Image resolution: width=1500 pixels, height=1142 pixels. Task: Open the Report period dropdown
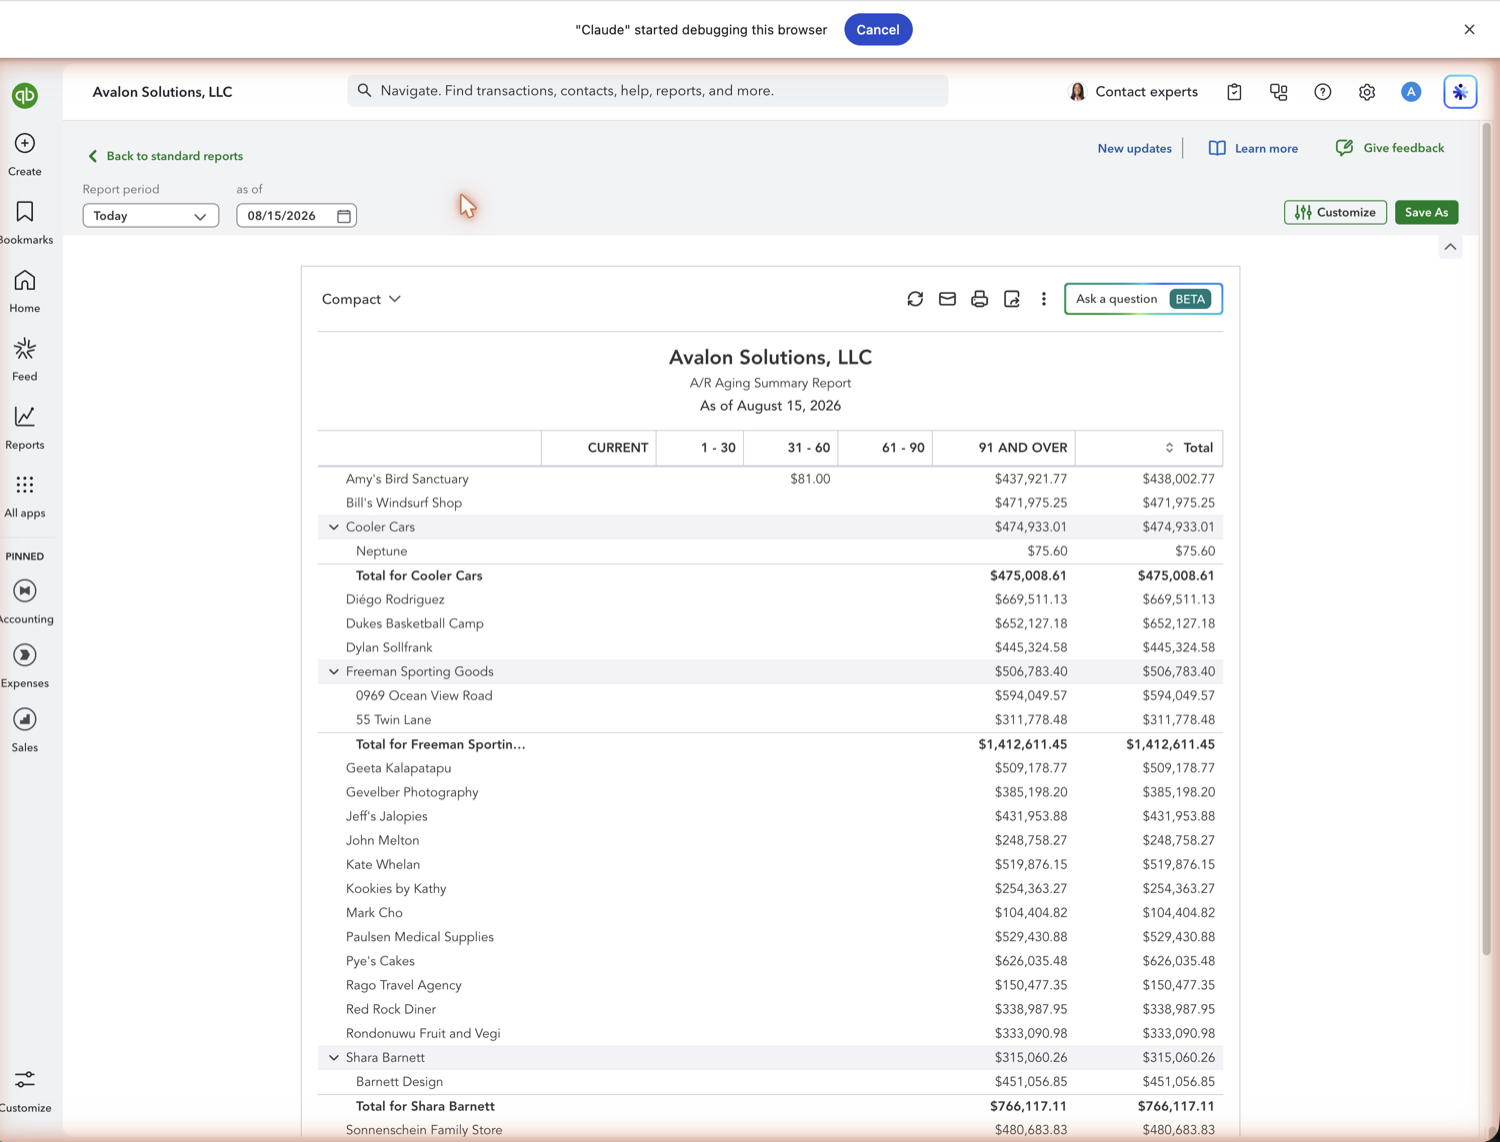click(x=150, y=216)
